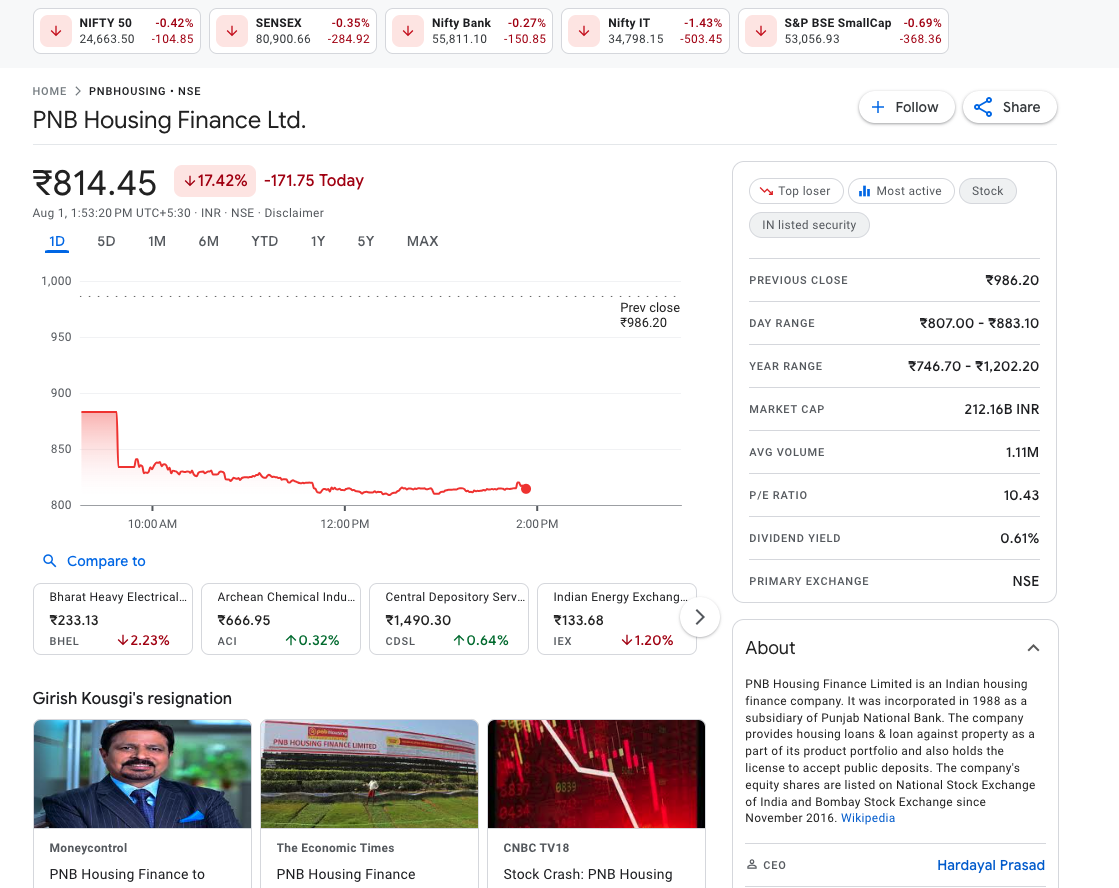This screenshot has height=888, width=1119.
Task: Click the Prev close ₹986.20 chart label
Action: click(x=649, y=315)
